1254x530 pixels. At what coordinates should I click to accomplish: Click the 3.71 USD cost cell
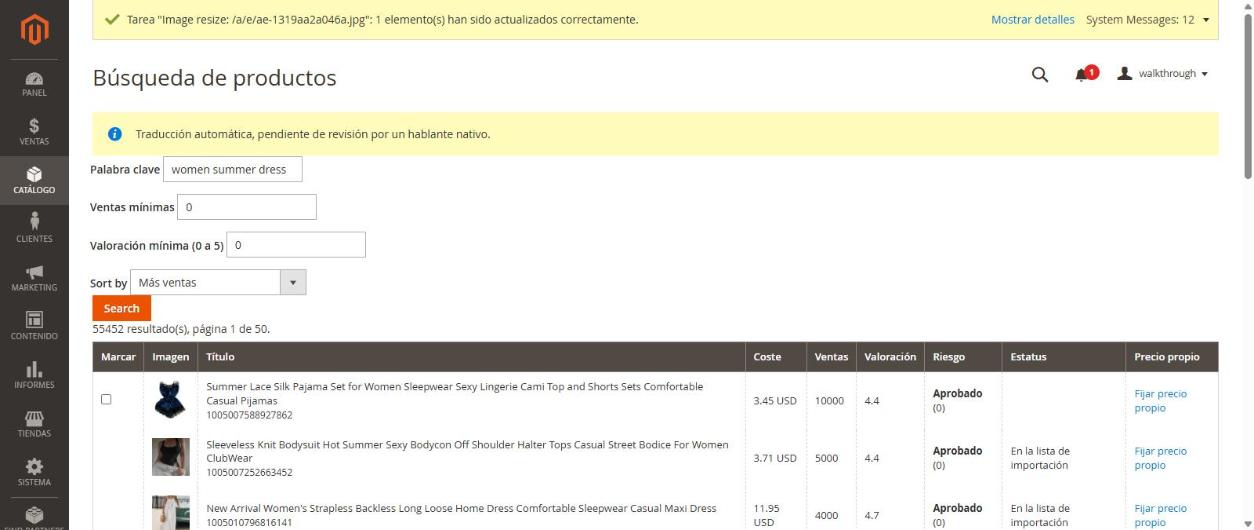(x=775, y=458)
